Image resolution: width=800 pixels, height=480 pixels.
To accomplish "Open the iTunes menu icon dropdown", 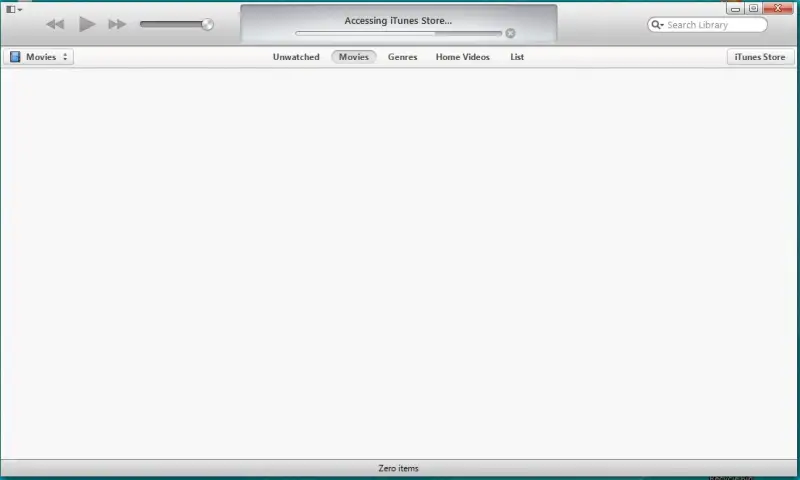I will (x=14, y=9).
